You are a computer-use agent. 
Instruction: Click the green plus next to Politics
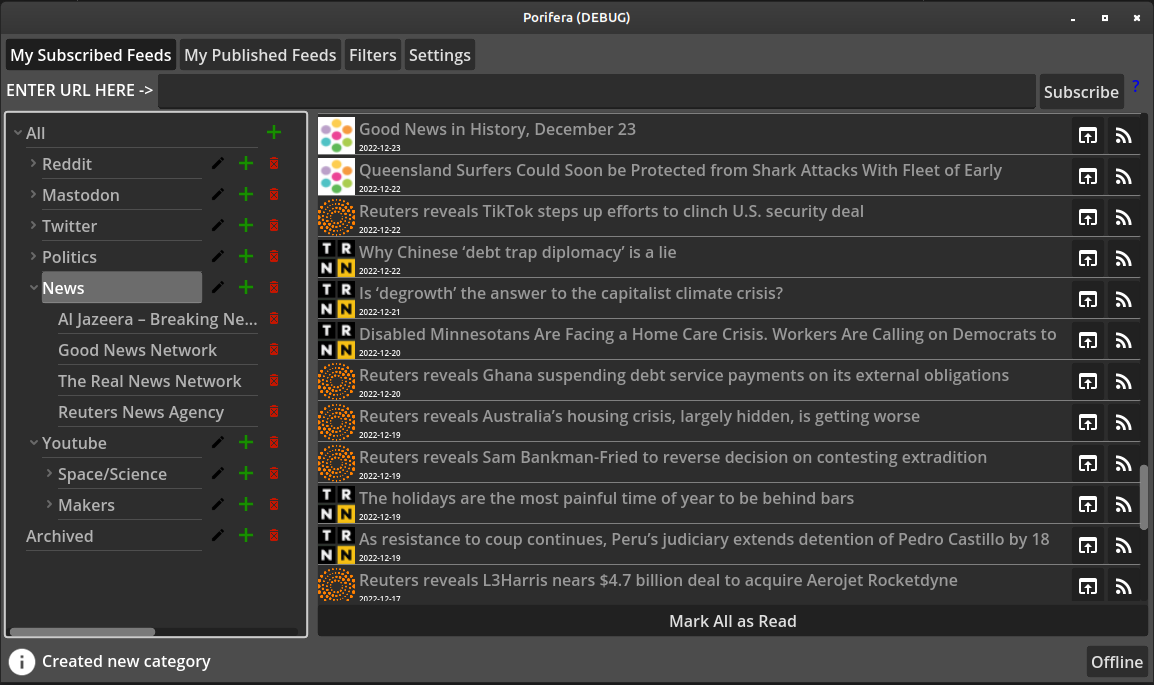(246, 256)
